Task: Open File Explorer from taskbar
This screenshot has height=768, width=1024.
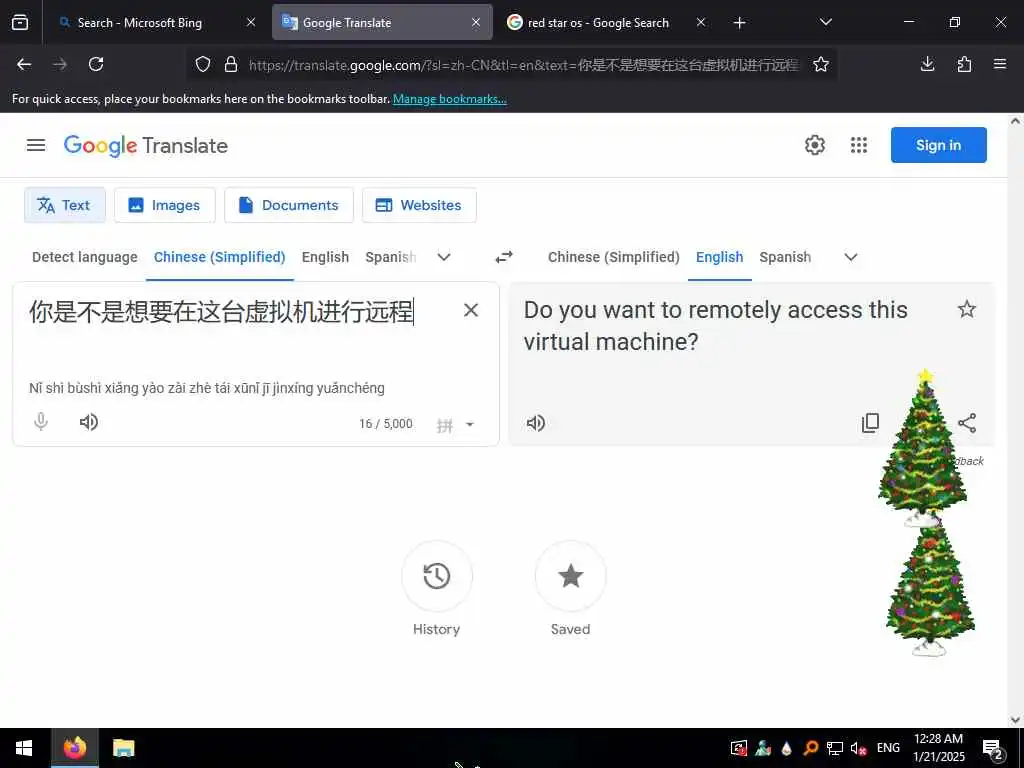Action: click(123, 748)
